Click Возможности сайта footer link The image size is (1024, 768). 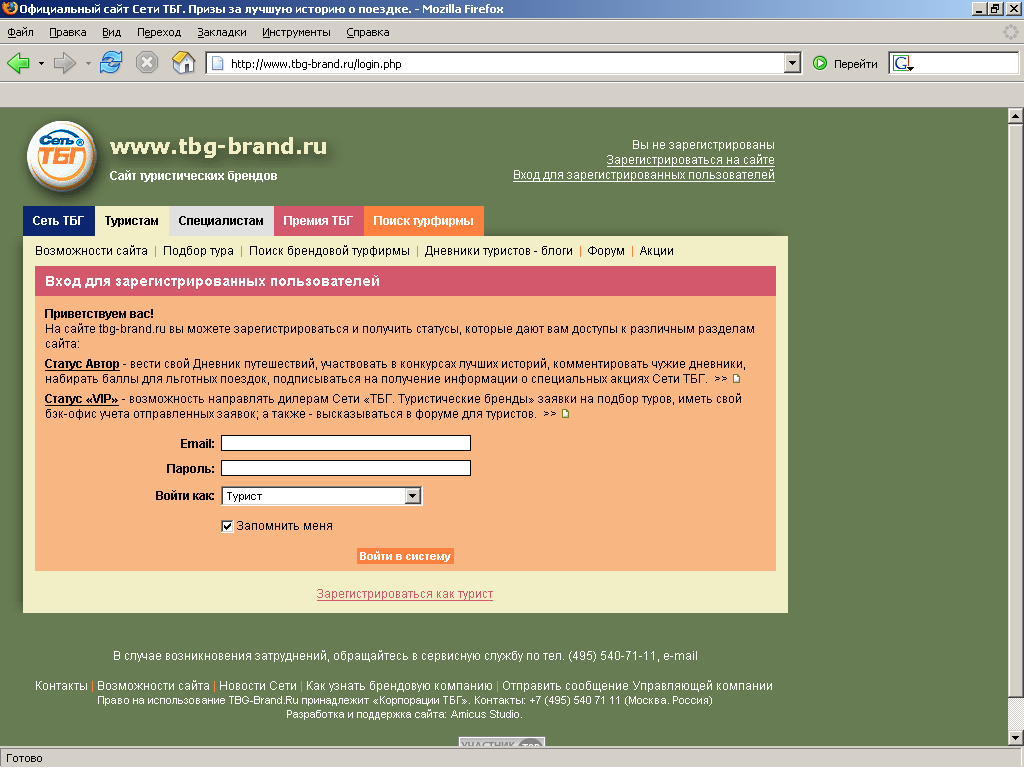153,686
